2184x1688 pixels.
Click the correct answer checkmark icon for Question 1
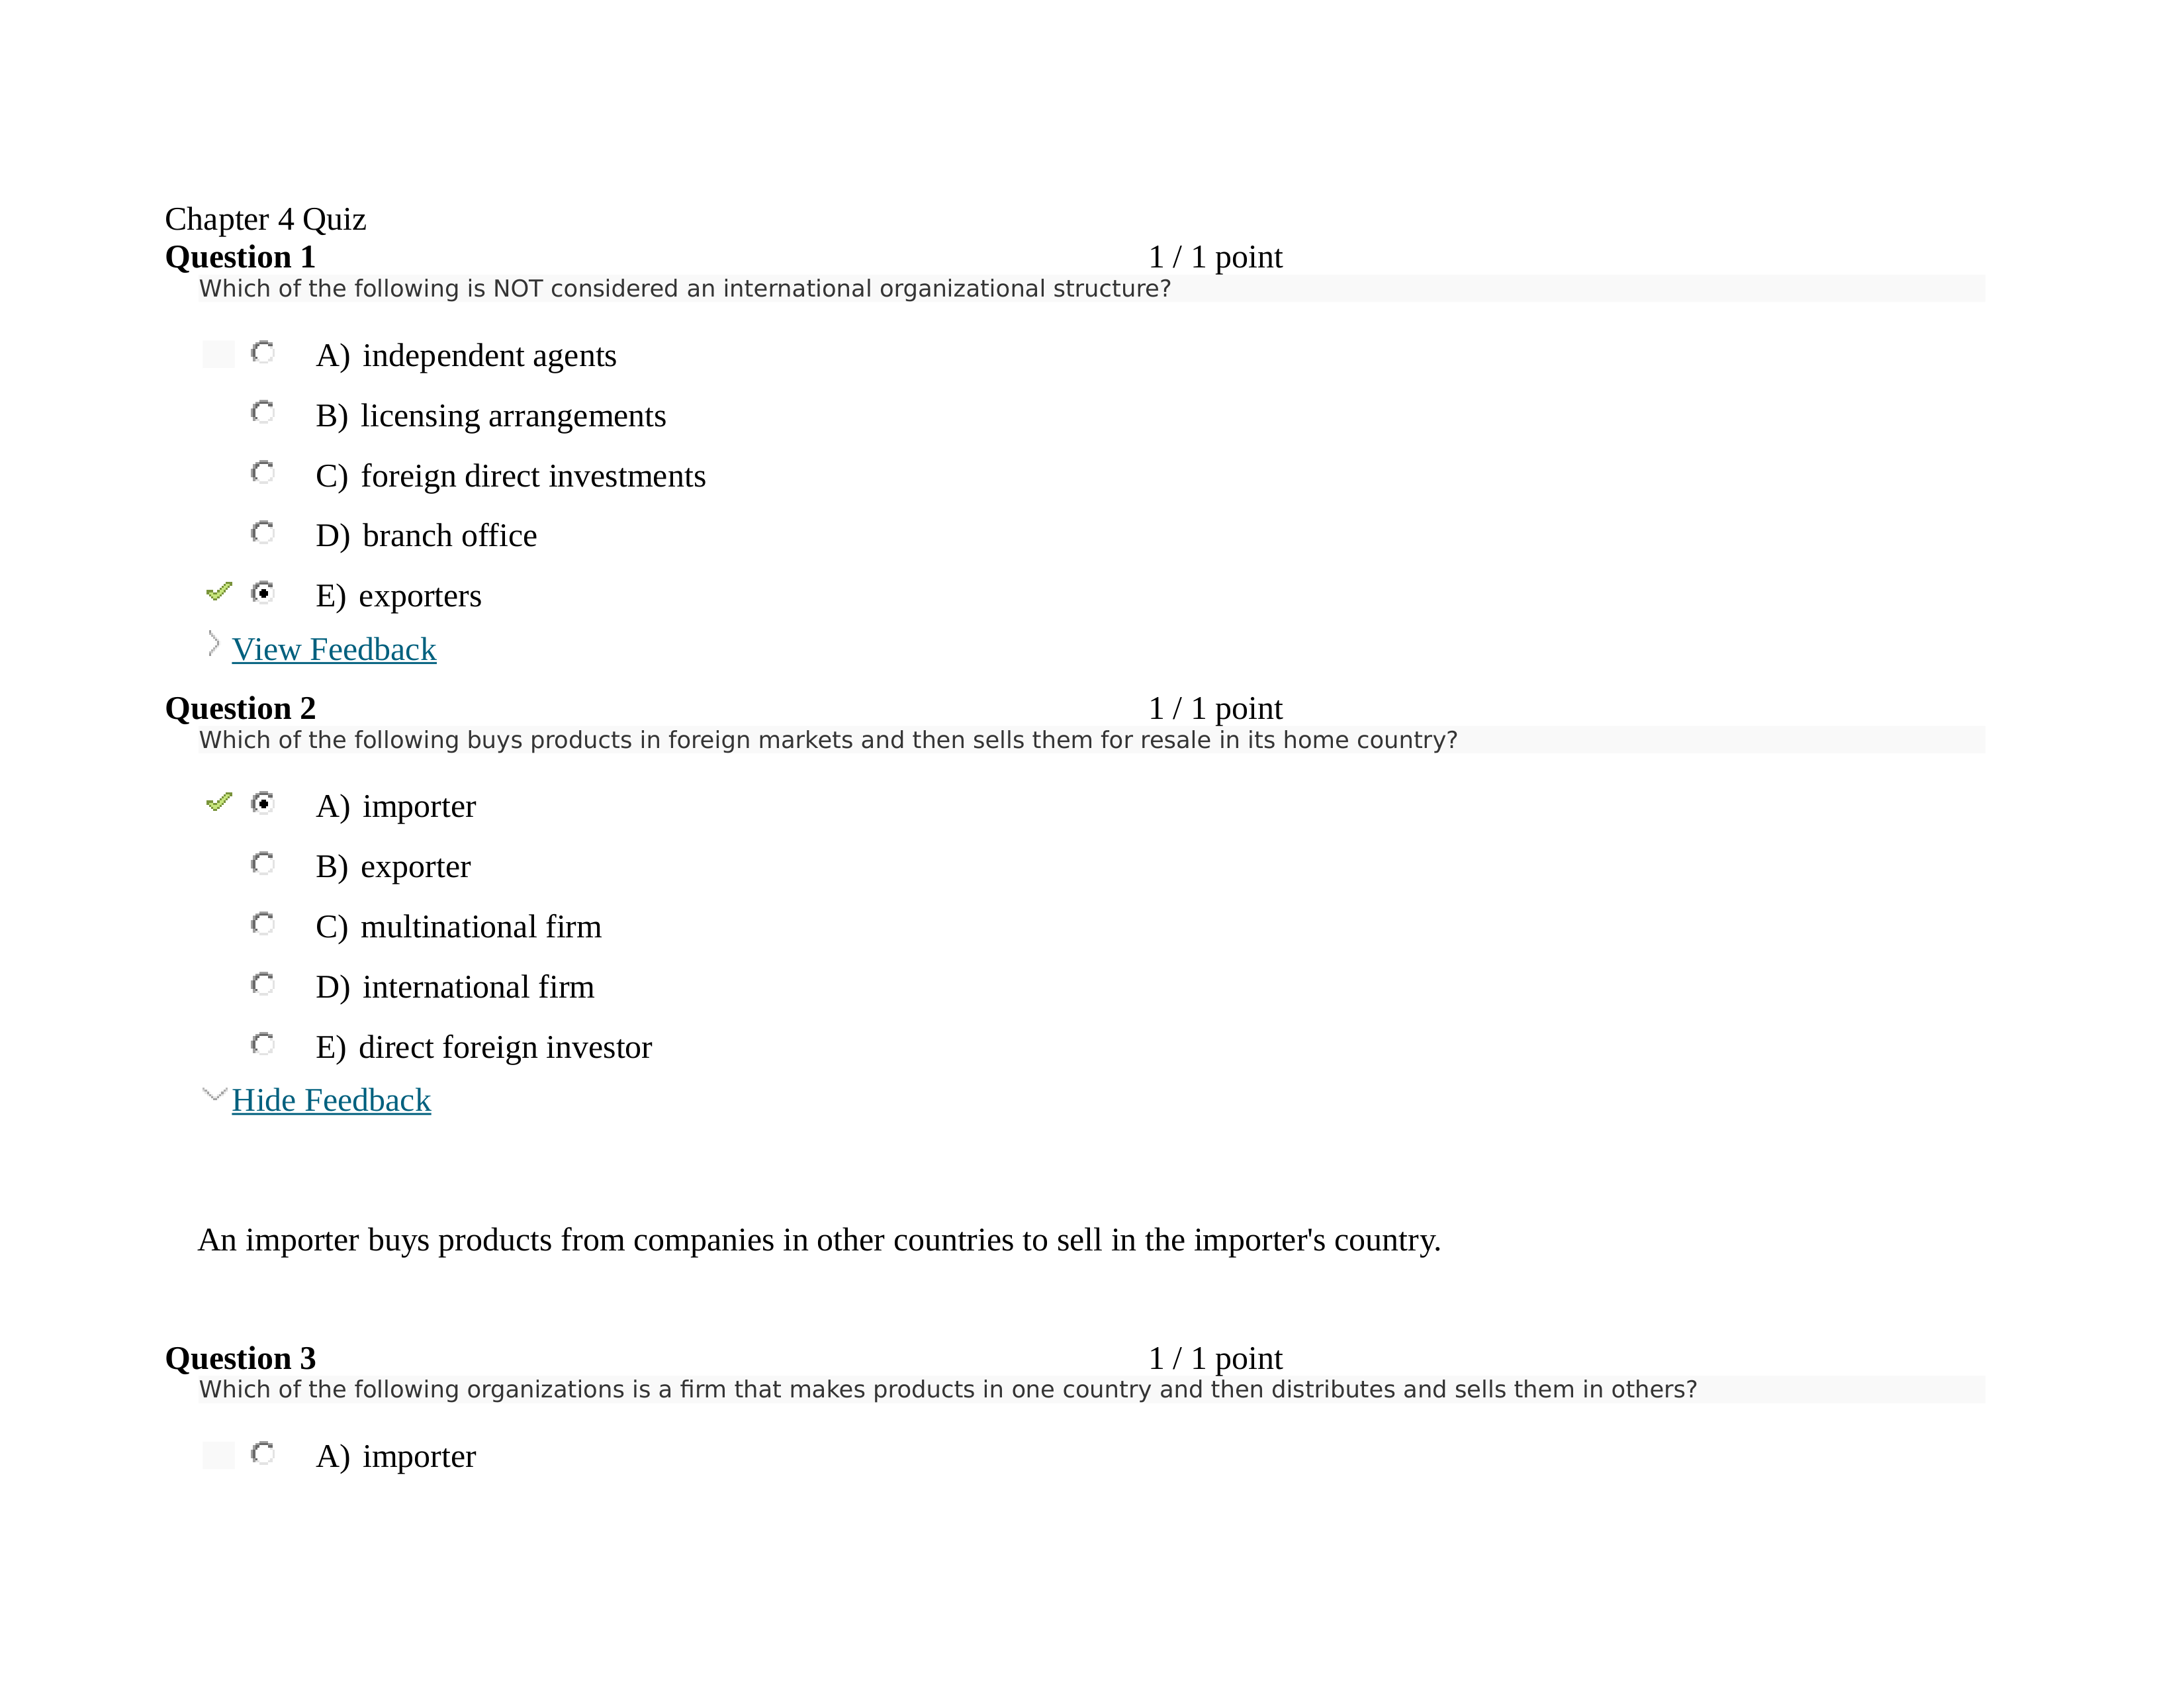coord(216,594)
